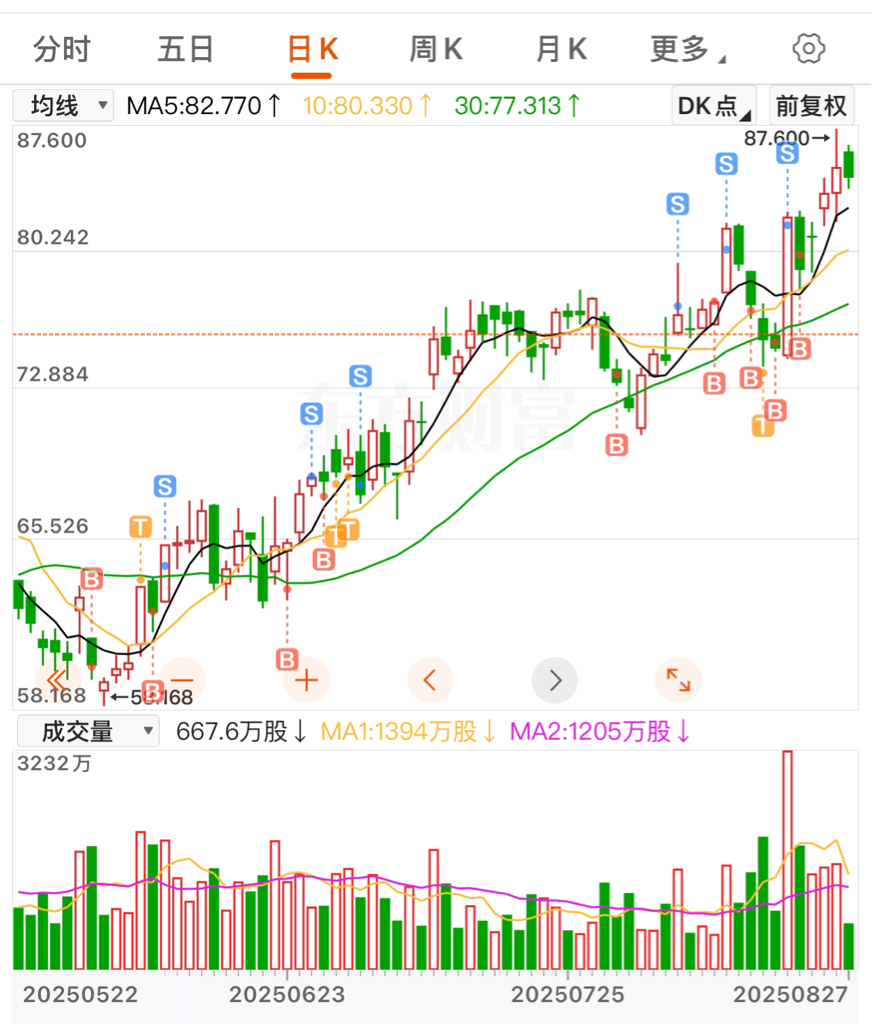872x1024 pixels.
Task: Click the MA30 77.313 value label
Action: coord(517,106)
